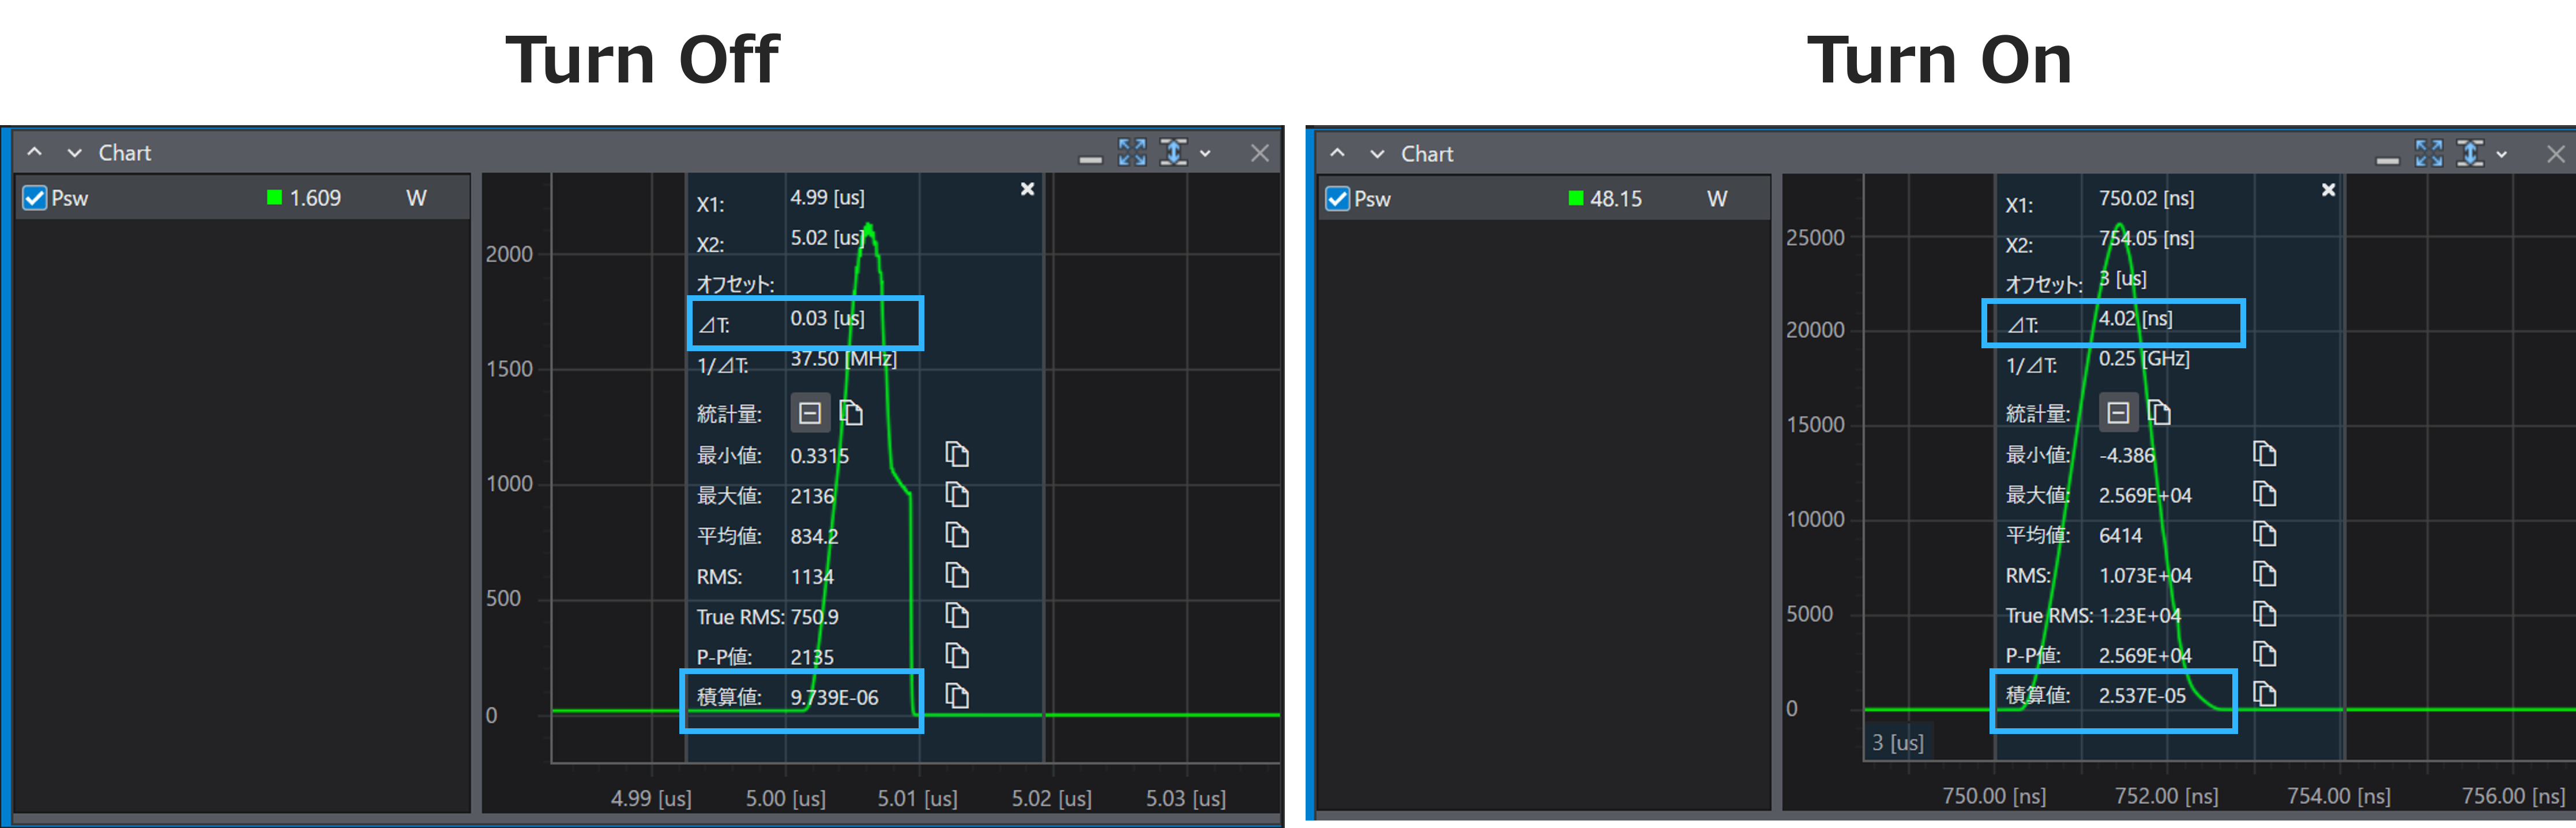This screenshot has height=828, width=2576.
Task: Copy RMS value 1.073E+04
Action: pos(2264,574)
